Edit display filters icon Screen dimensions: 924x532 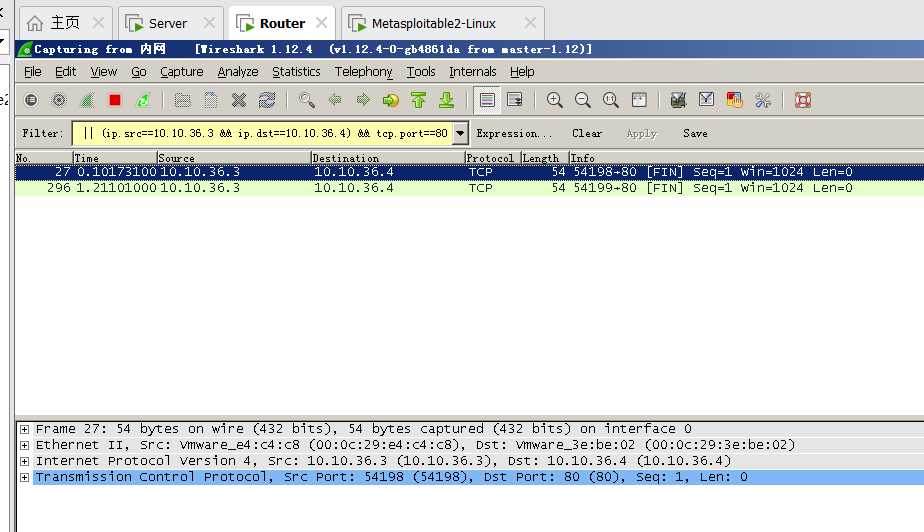707,100
